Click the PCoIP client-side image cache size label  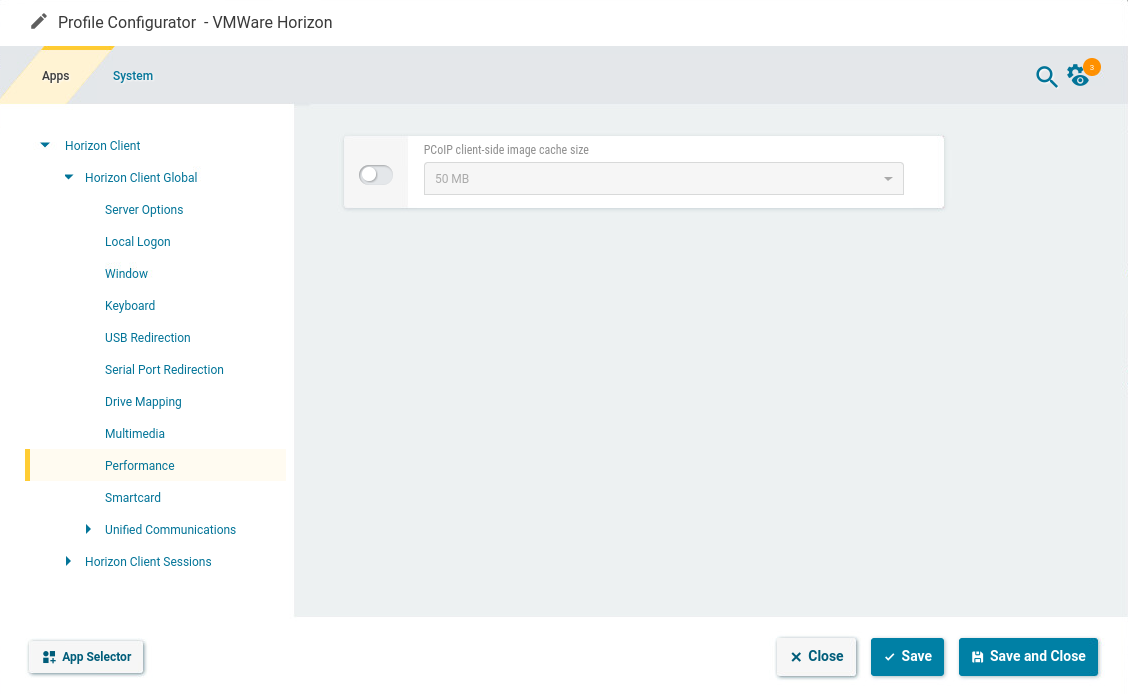pyautogui.click(x=506, y=150)
